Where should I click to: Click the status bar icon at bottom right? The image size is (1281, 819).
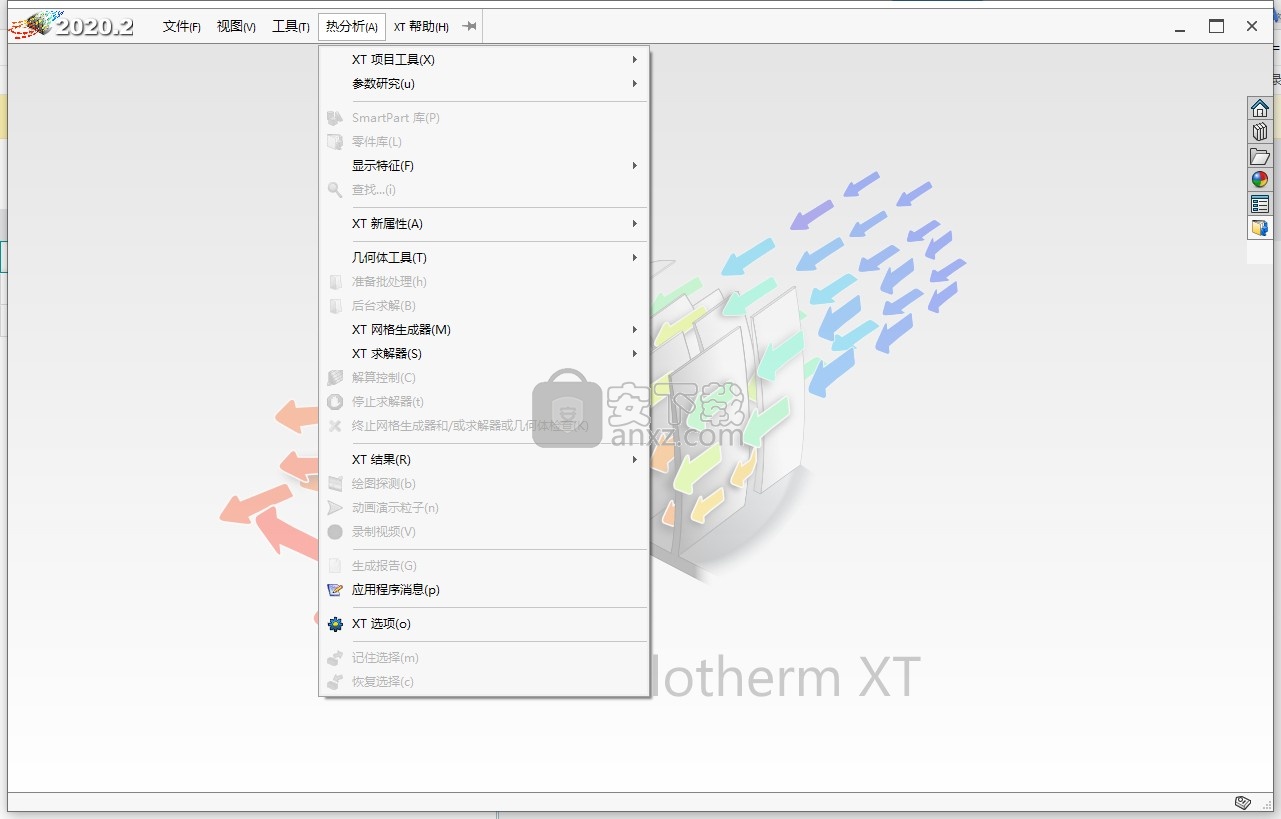click(x=1242, y=802)
